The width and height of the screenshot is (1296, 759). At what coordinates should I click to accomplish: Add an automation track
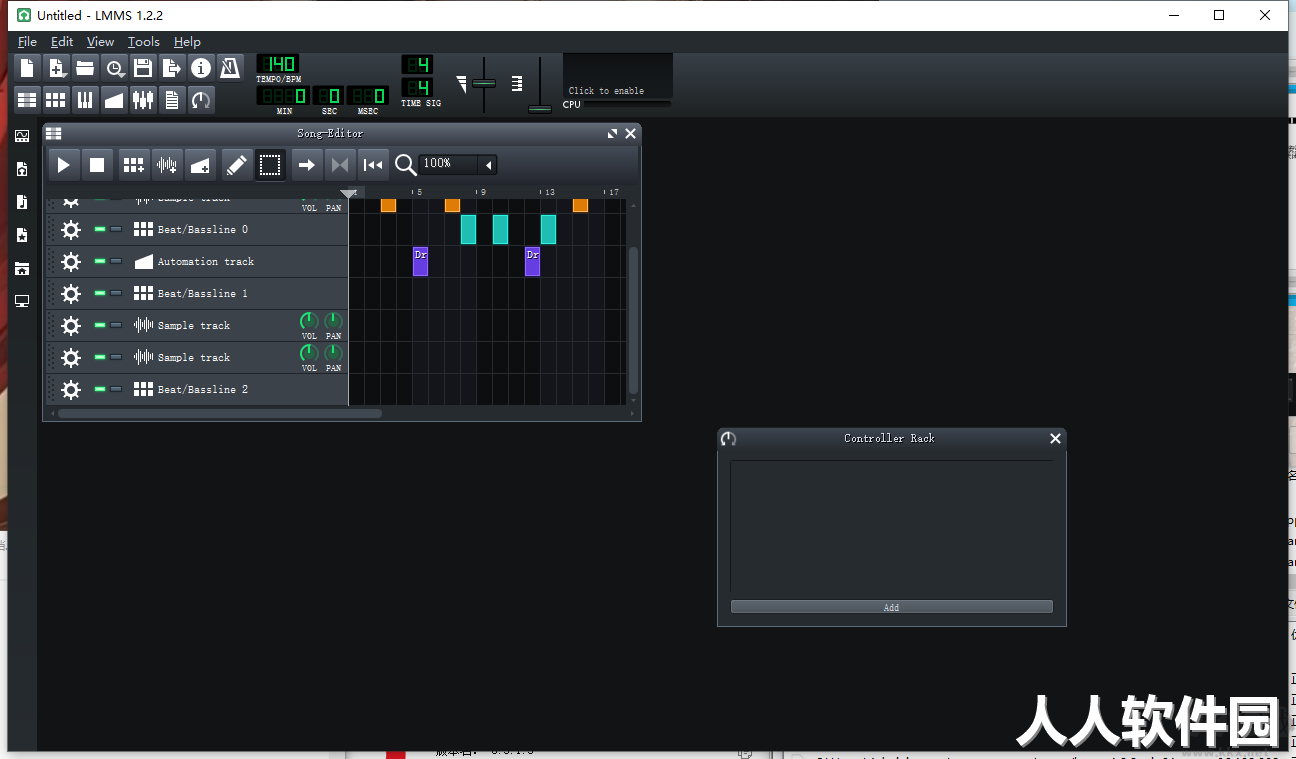coord(200,165)
